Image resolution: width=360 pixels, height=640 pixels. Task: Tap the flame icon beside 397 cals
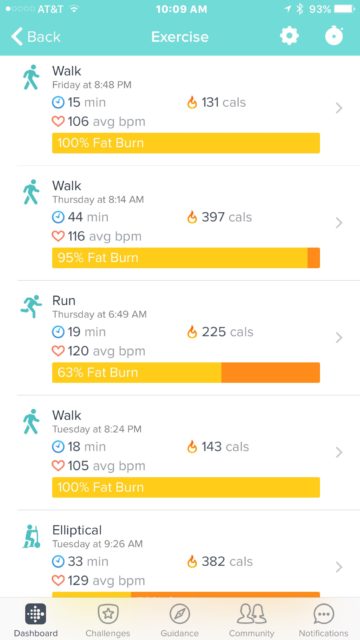(192, 217)
